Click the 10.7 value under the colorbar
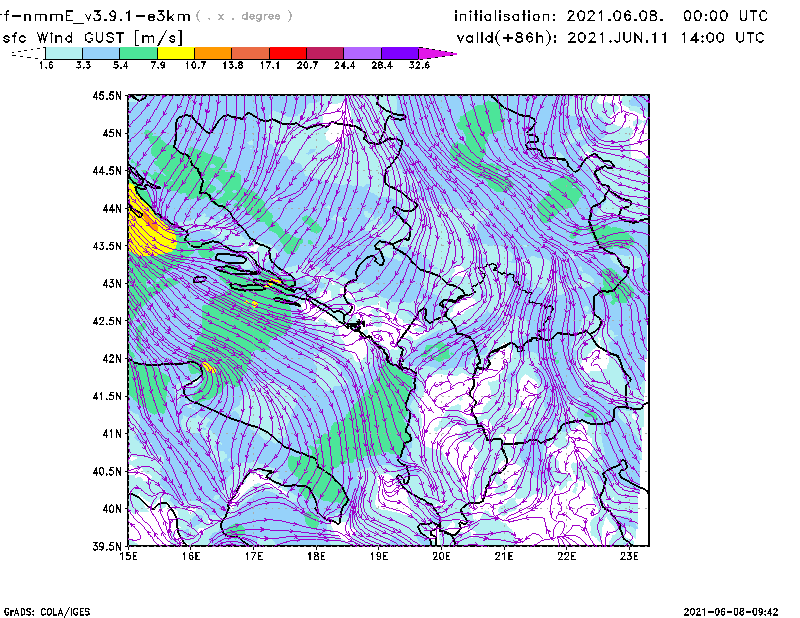Screen dimensions: 800x618 pos(195,65)
